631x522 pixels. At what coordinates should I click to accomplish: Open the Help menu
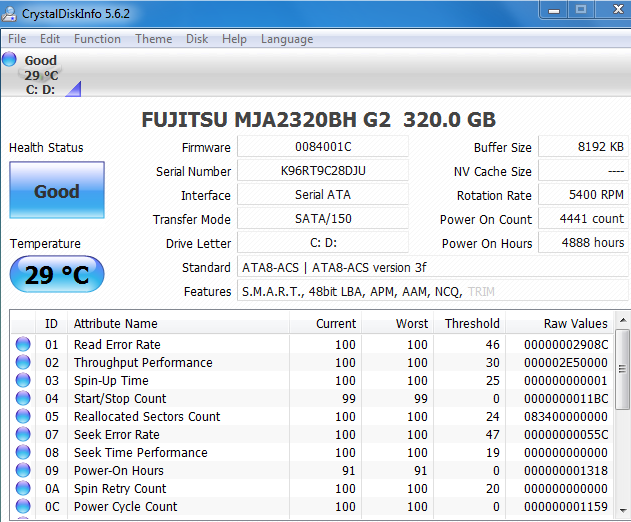pyautogui.click(x=234, y=39)
